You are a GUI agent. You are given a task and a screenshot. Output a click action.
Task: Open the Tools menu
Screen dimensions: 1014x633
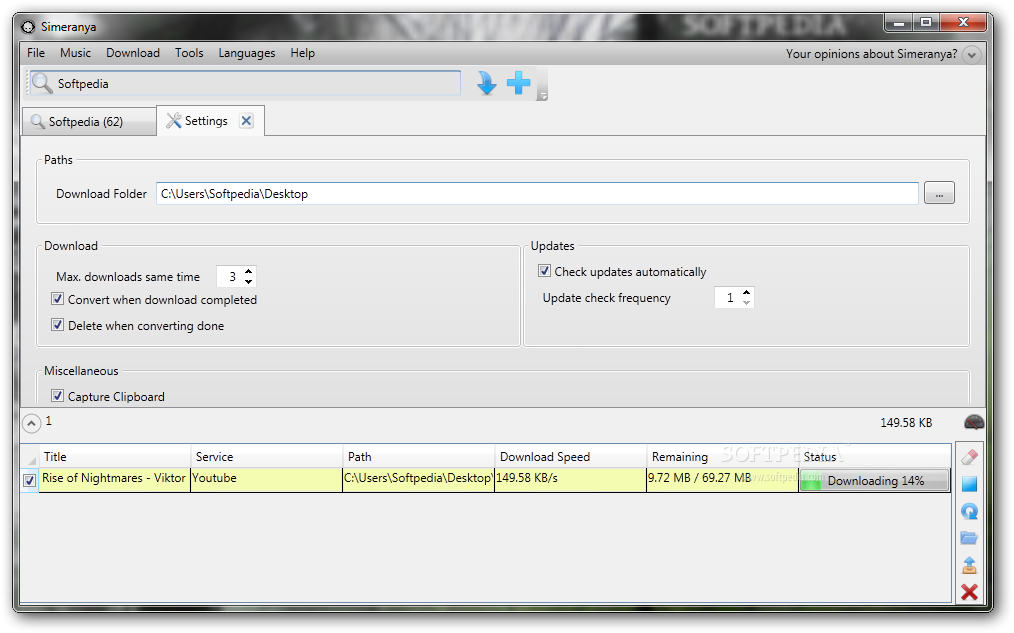coord(189,53)
